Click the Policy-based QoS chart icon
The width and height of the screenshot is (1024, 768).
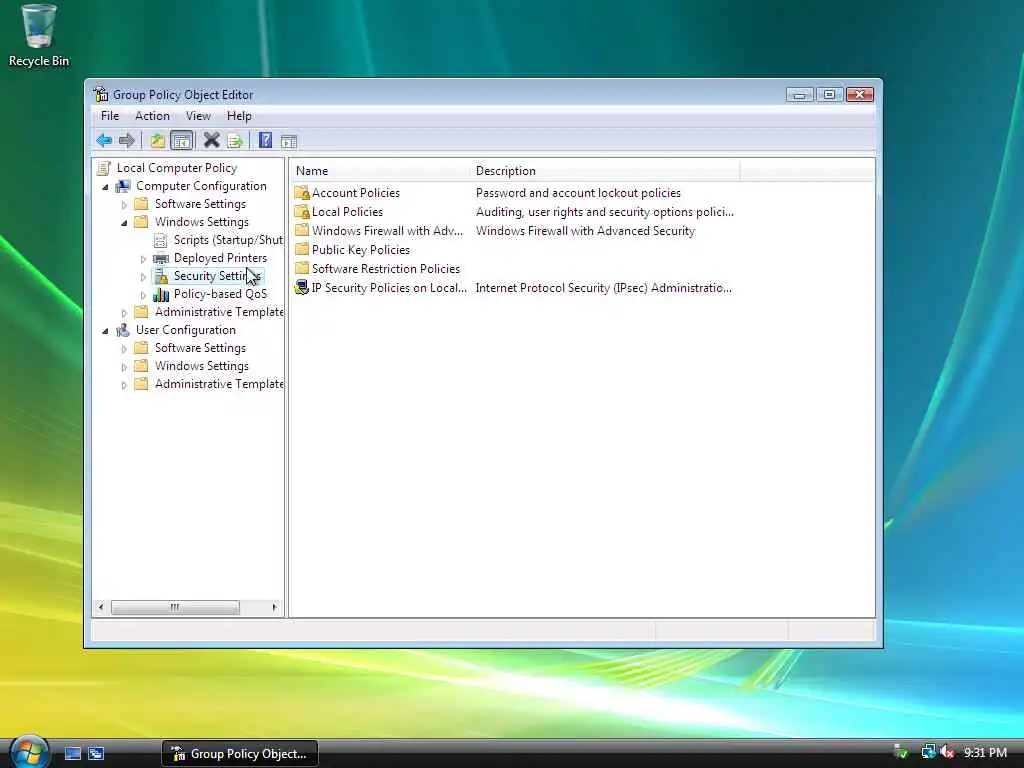click(x=161, y=295)
